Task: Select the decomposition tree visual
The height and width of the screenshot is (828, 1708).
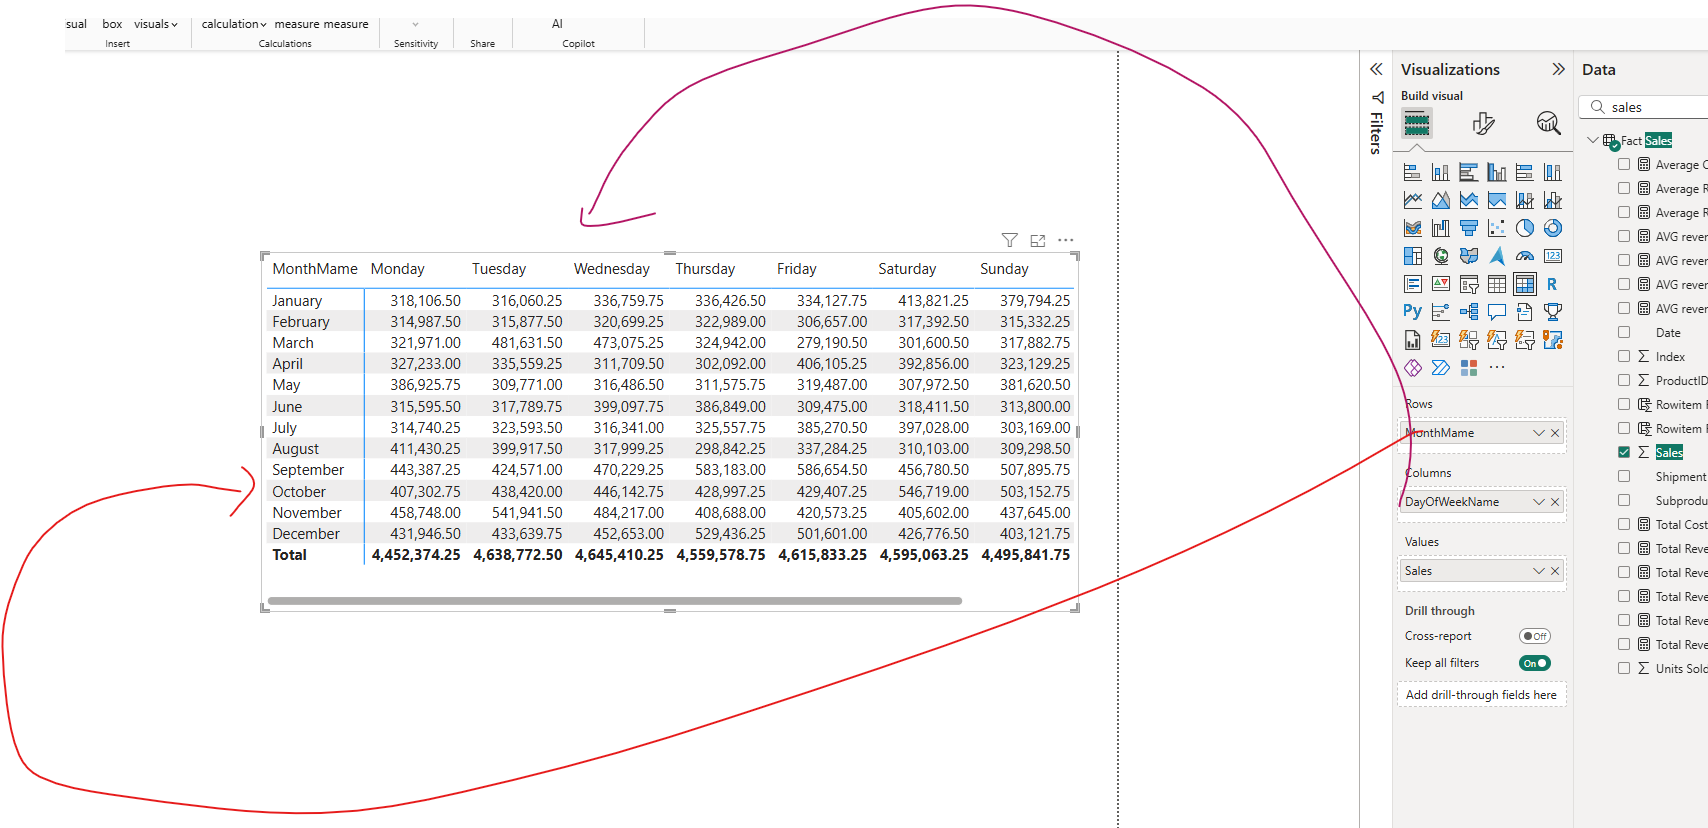Action: pyautogui.click(x=1468, y=312)
